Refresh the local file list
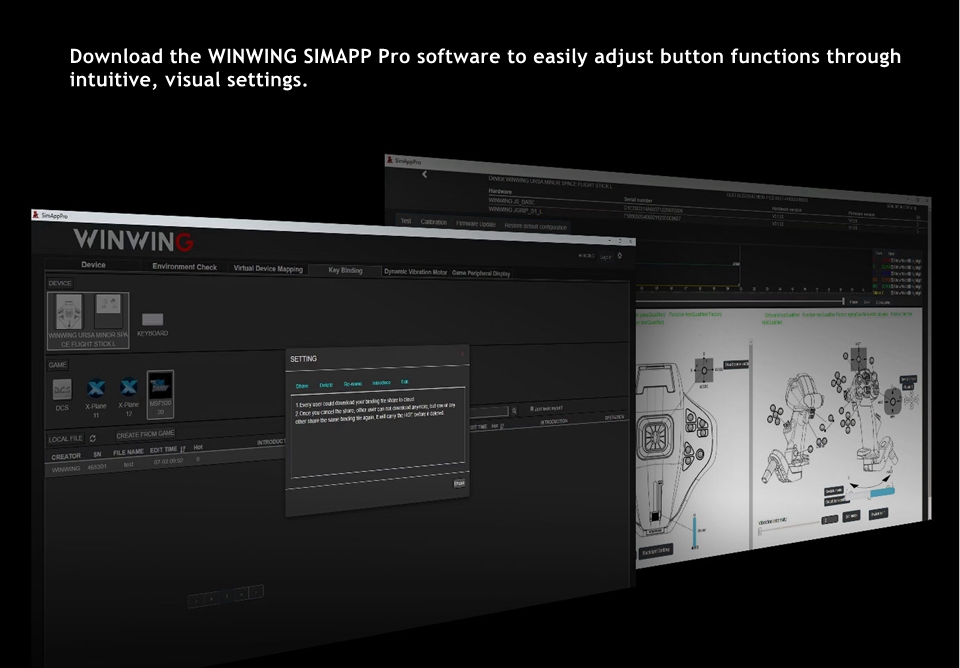960x668 pixels. pos(93,438)
